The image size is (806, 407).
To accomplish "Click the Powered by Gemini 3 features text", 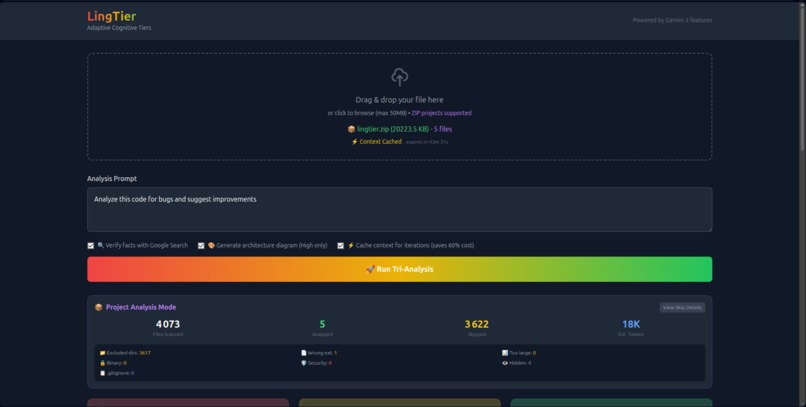I will [x=672, y=21].
